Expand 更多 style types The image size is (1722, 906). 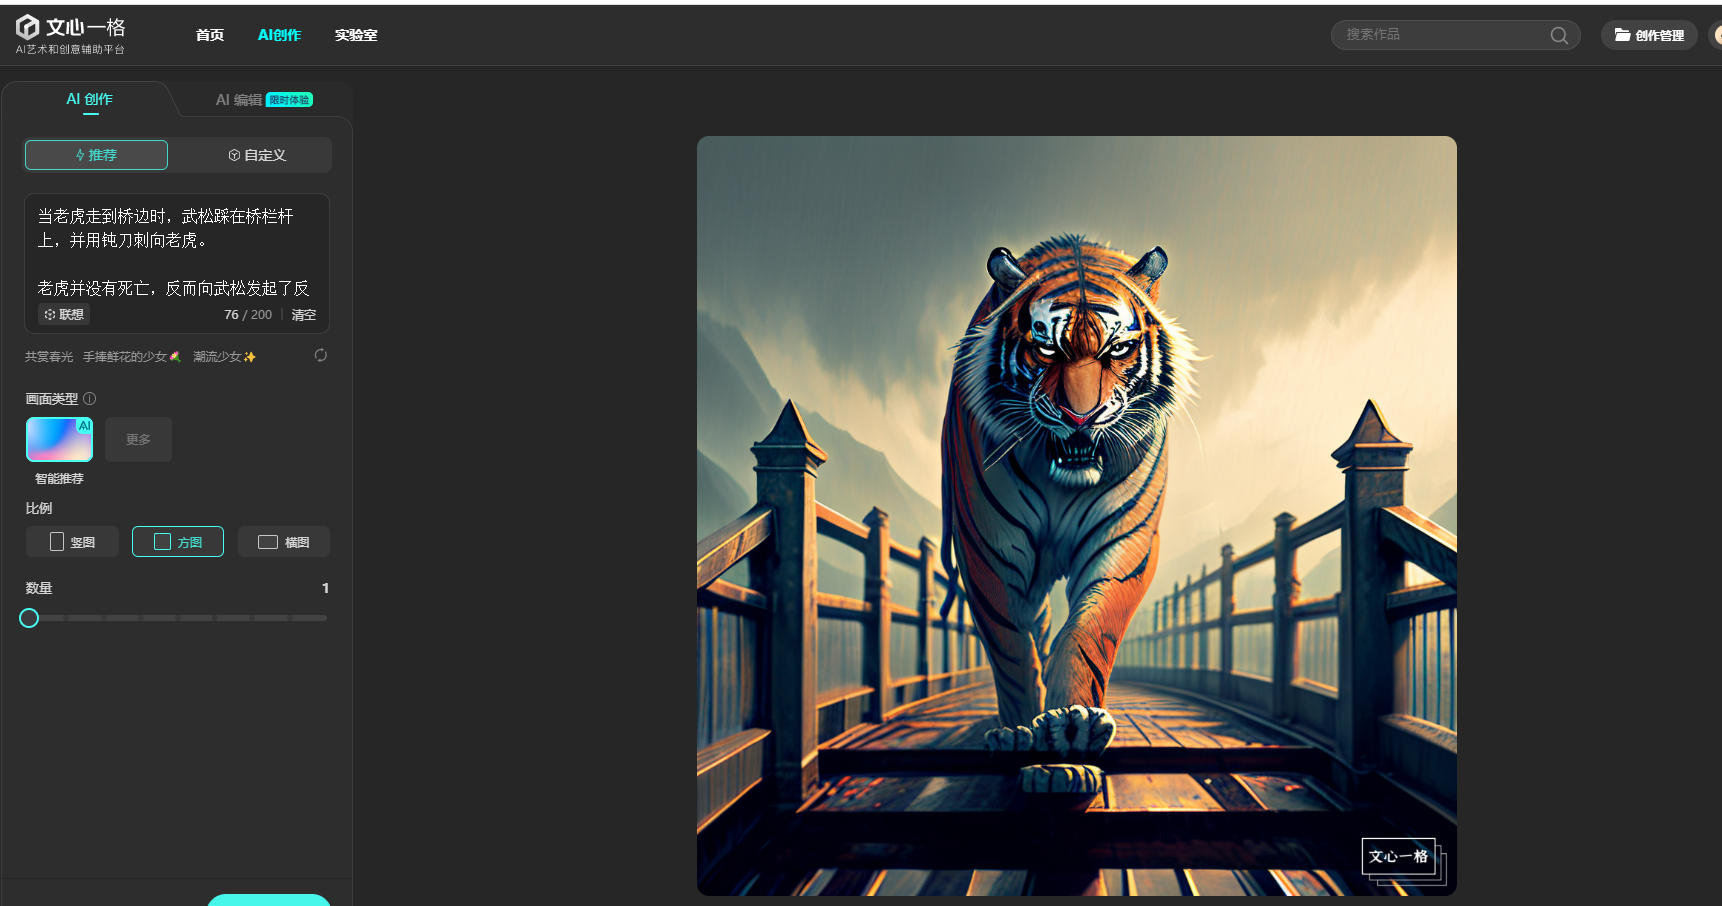click(x=138, y=440)
